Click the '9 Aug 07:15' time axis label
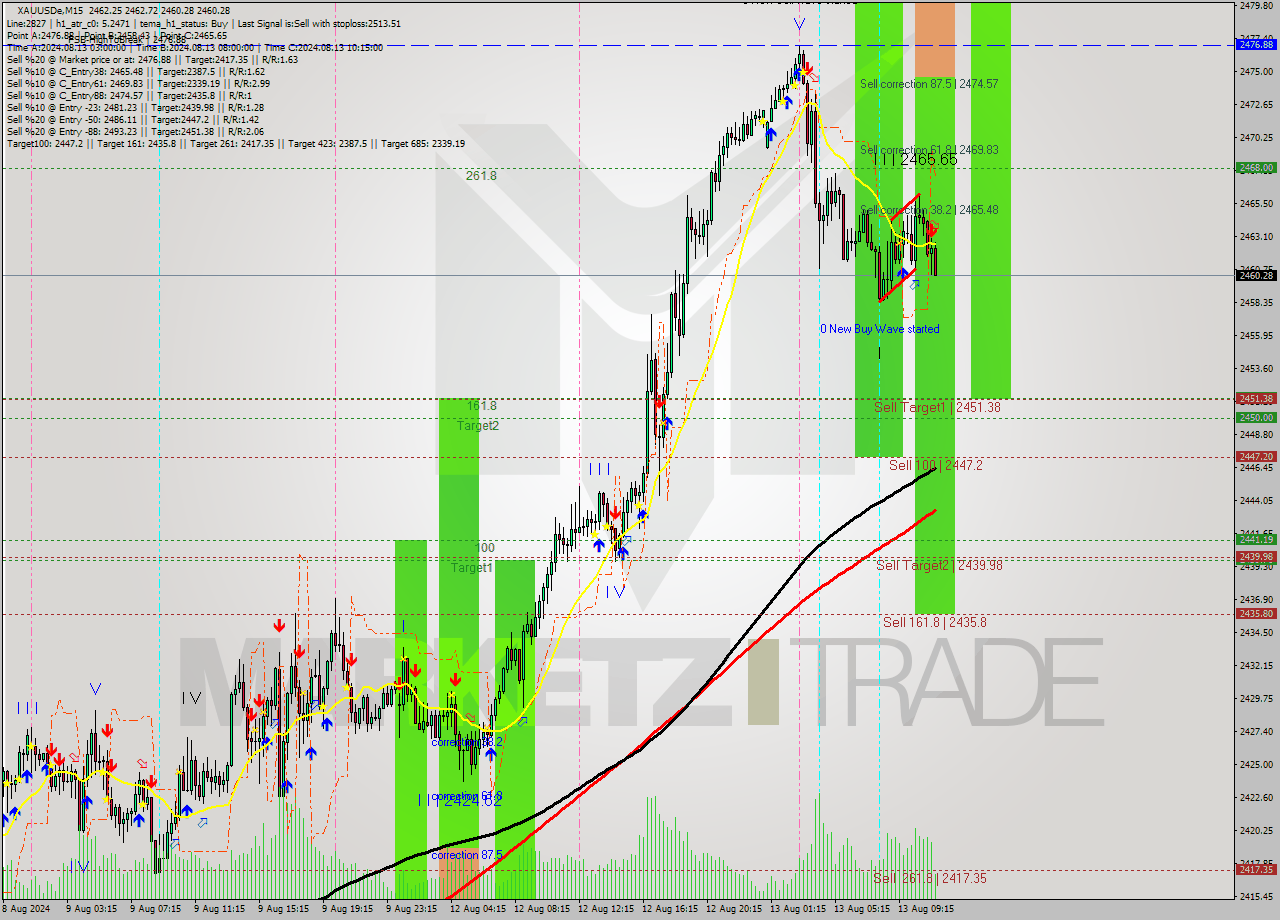 pos(155,909)
